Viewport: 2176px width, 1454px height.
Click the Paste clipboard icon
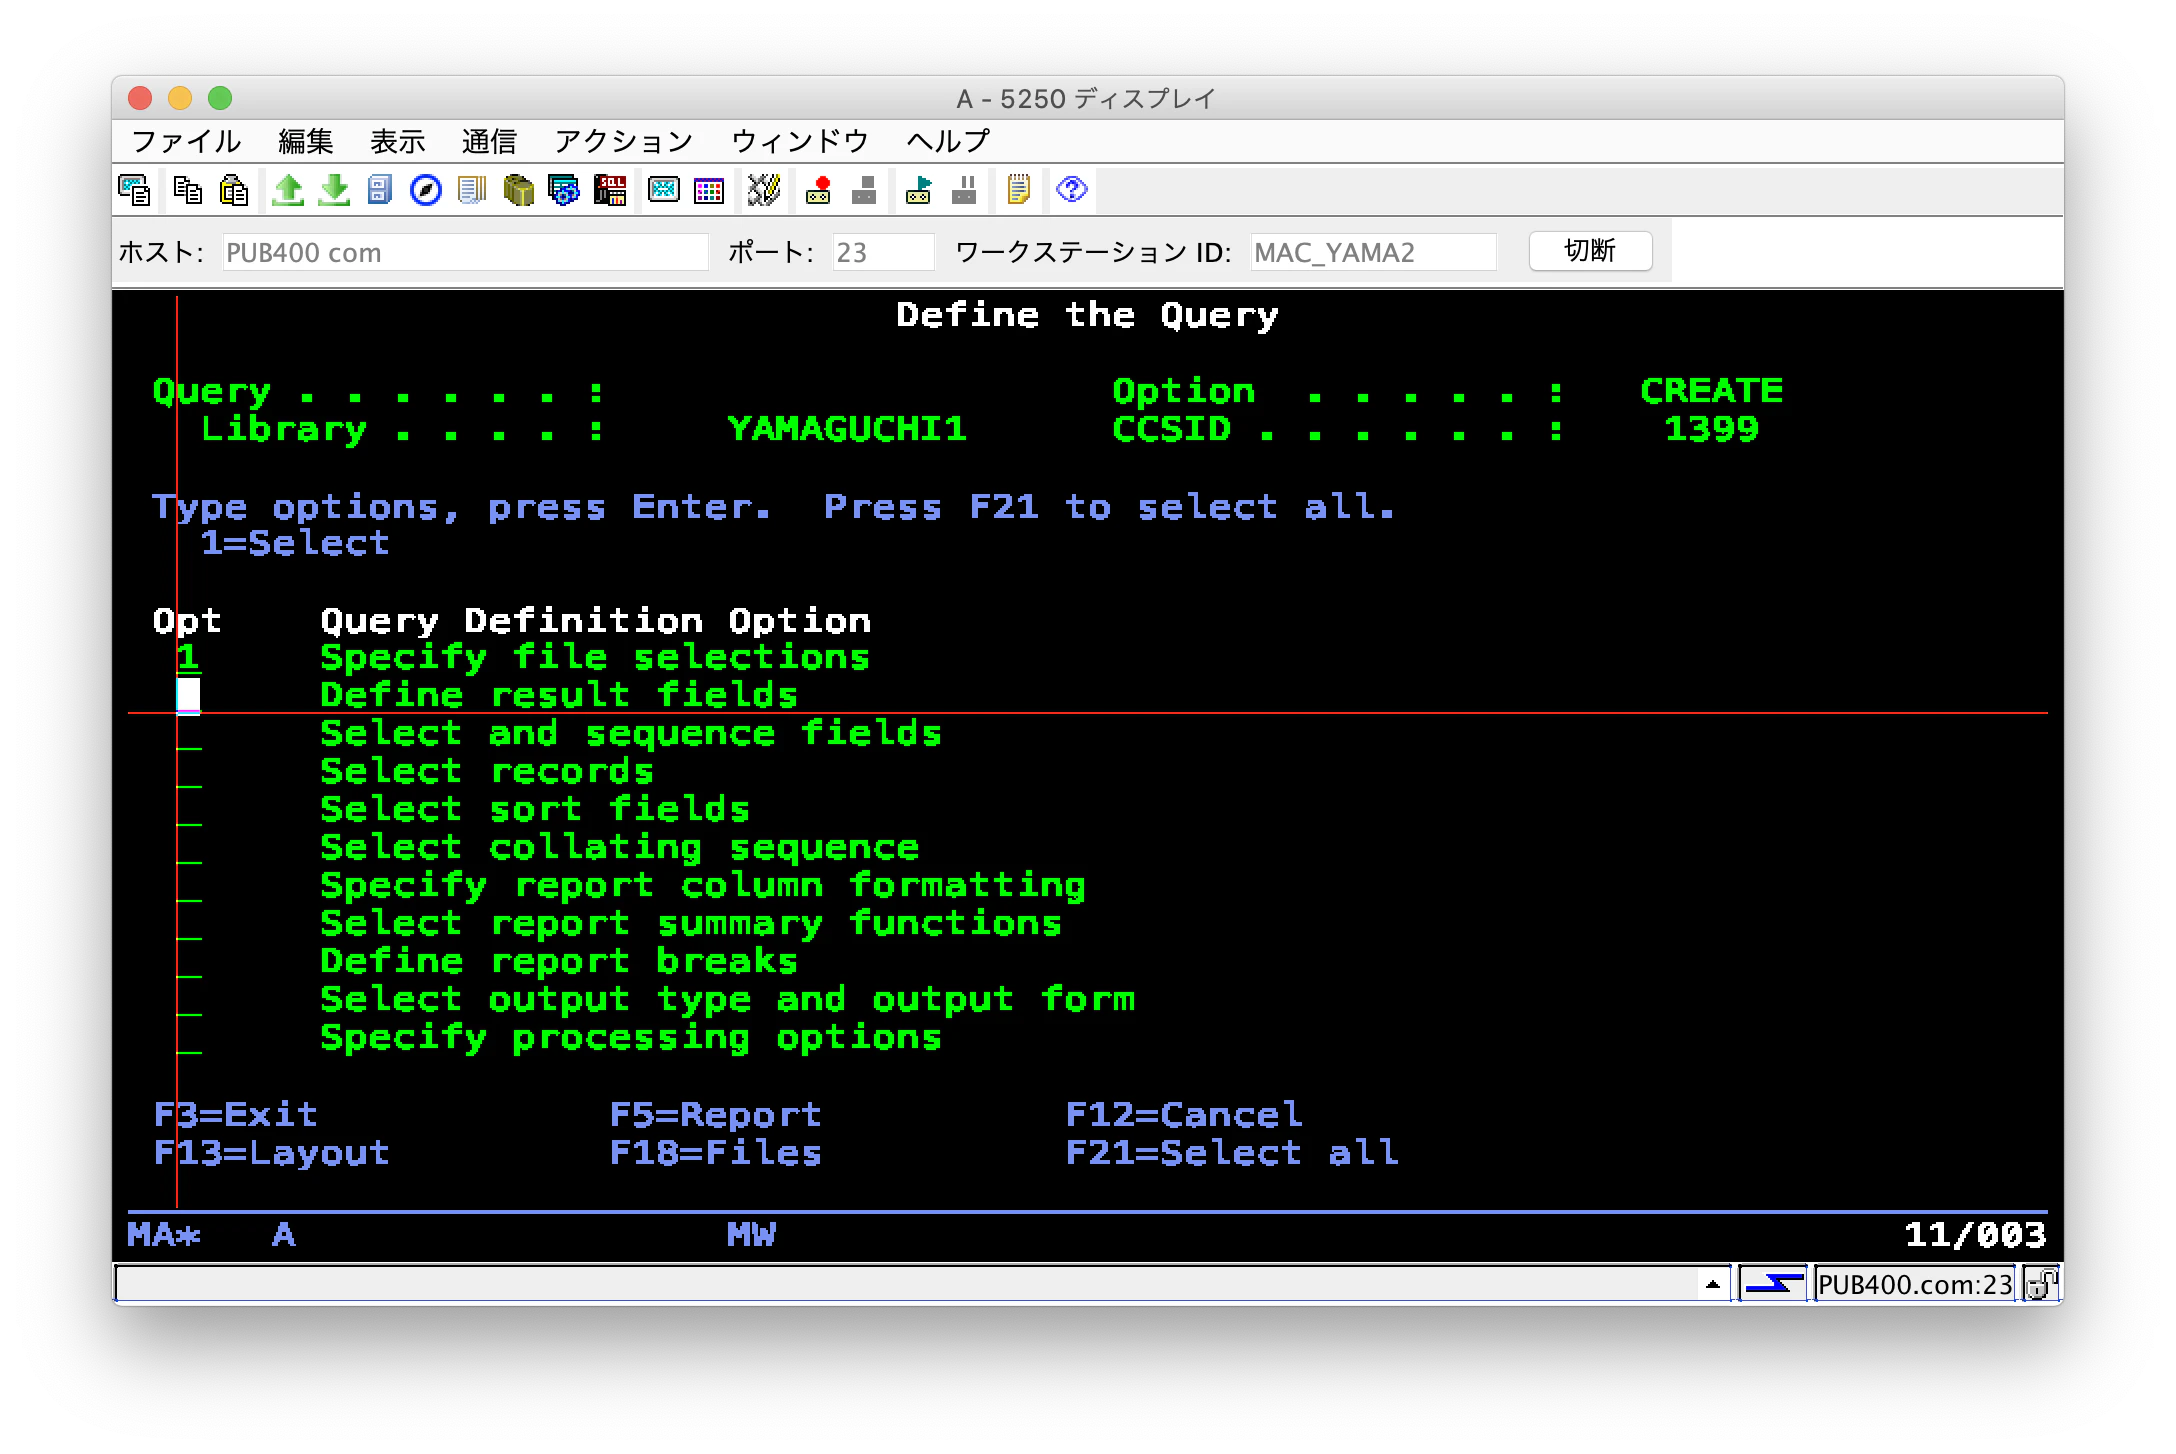point(233,190)
